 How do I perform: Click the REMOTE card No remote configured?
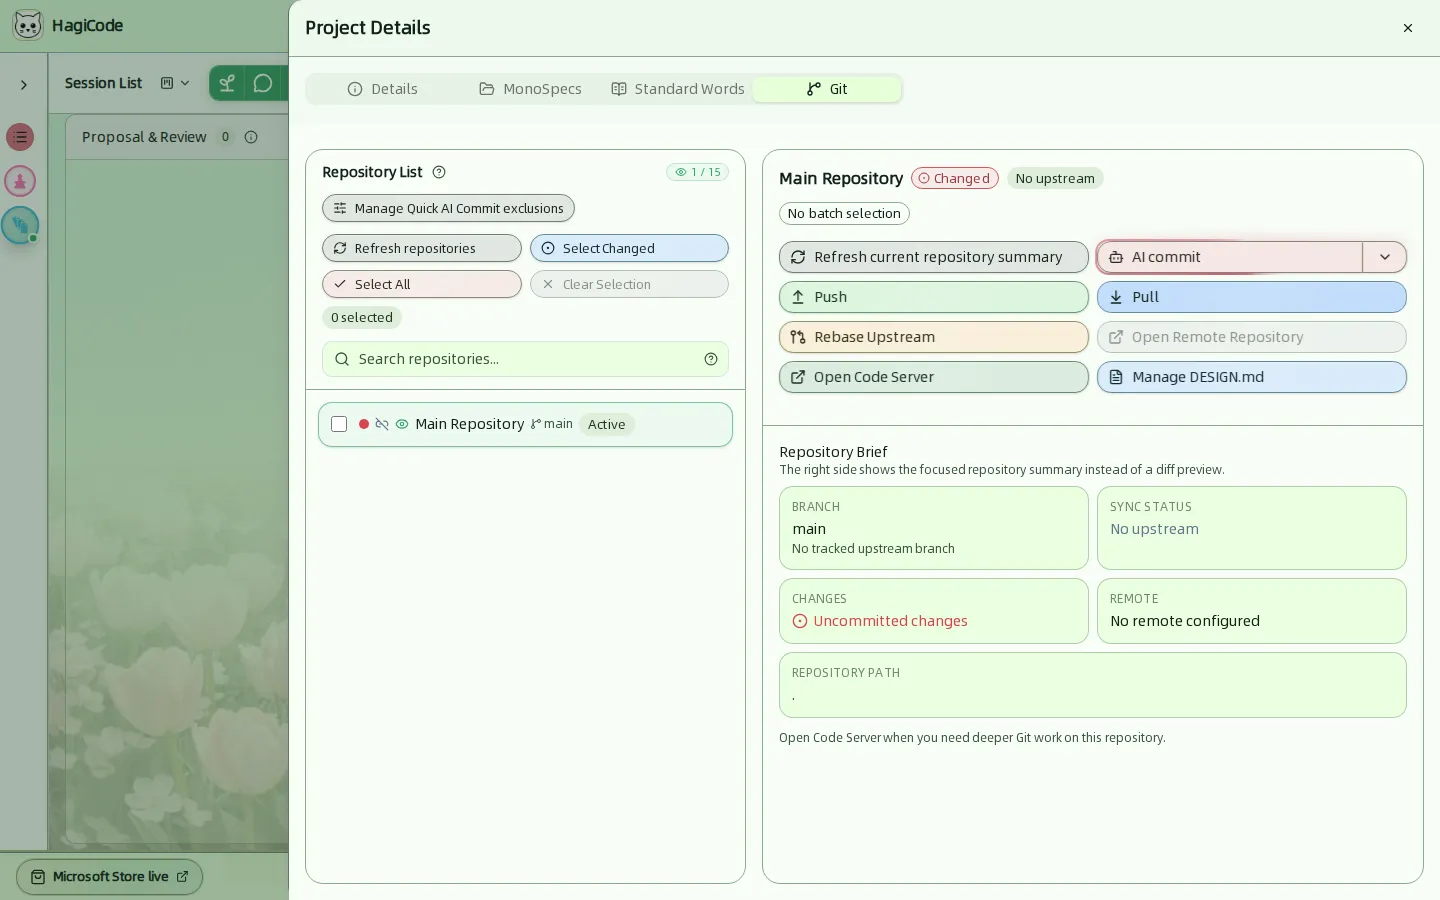[1252, 611]
